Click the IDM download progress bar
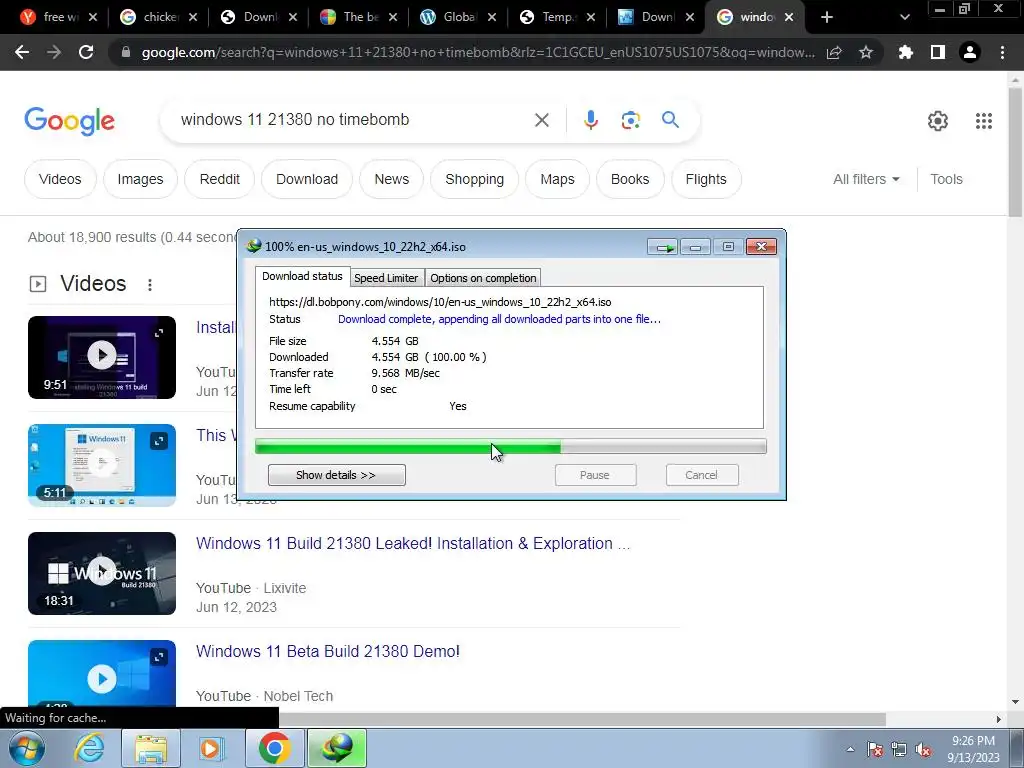 click(511, 447)
